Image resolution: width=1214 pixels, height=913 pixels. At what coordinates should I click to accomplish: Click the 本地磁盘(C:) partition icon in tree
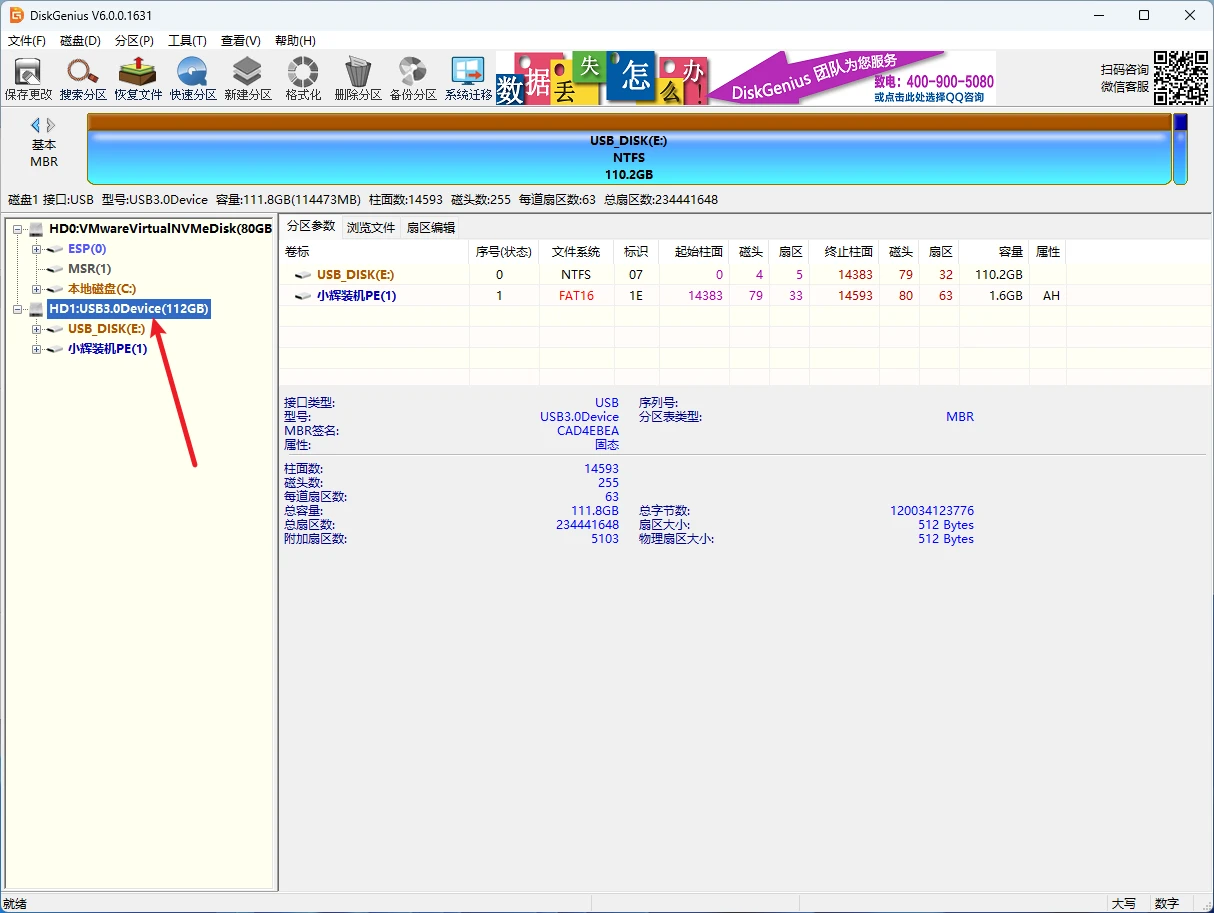(55, 289)
